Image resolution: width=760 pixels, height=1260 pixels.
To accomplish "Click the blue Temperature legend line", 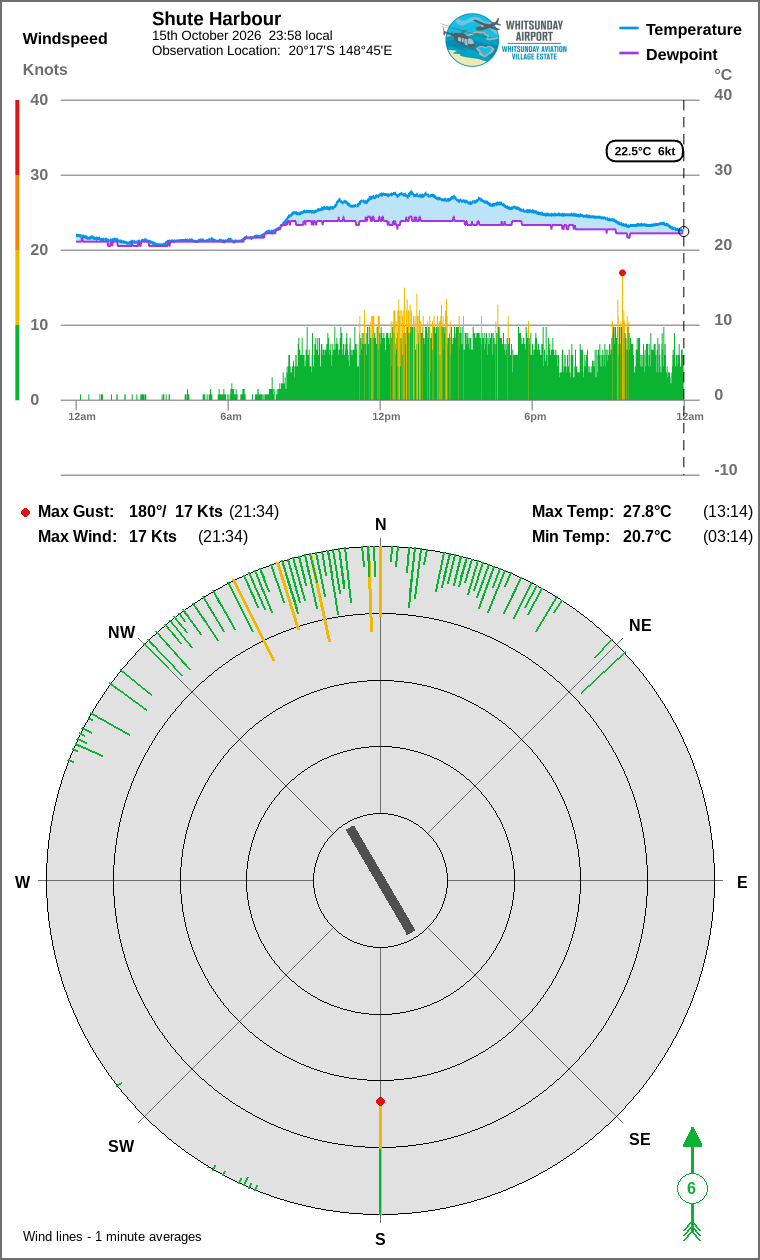I will tap(629, 30).
